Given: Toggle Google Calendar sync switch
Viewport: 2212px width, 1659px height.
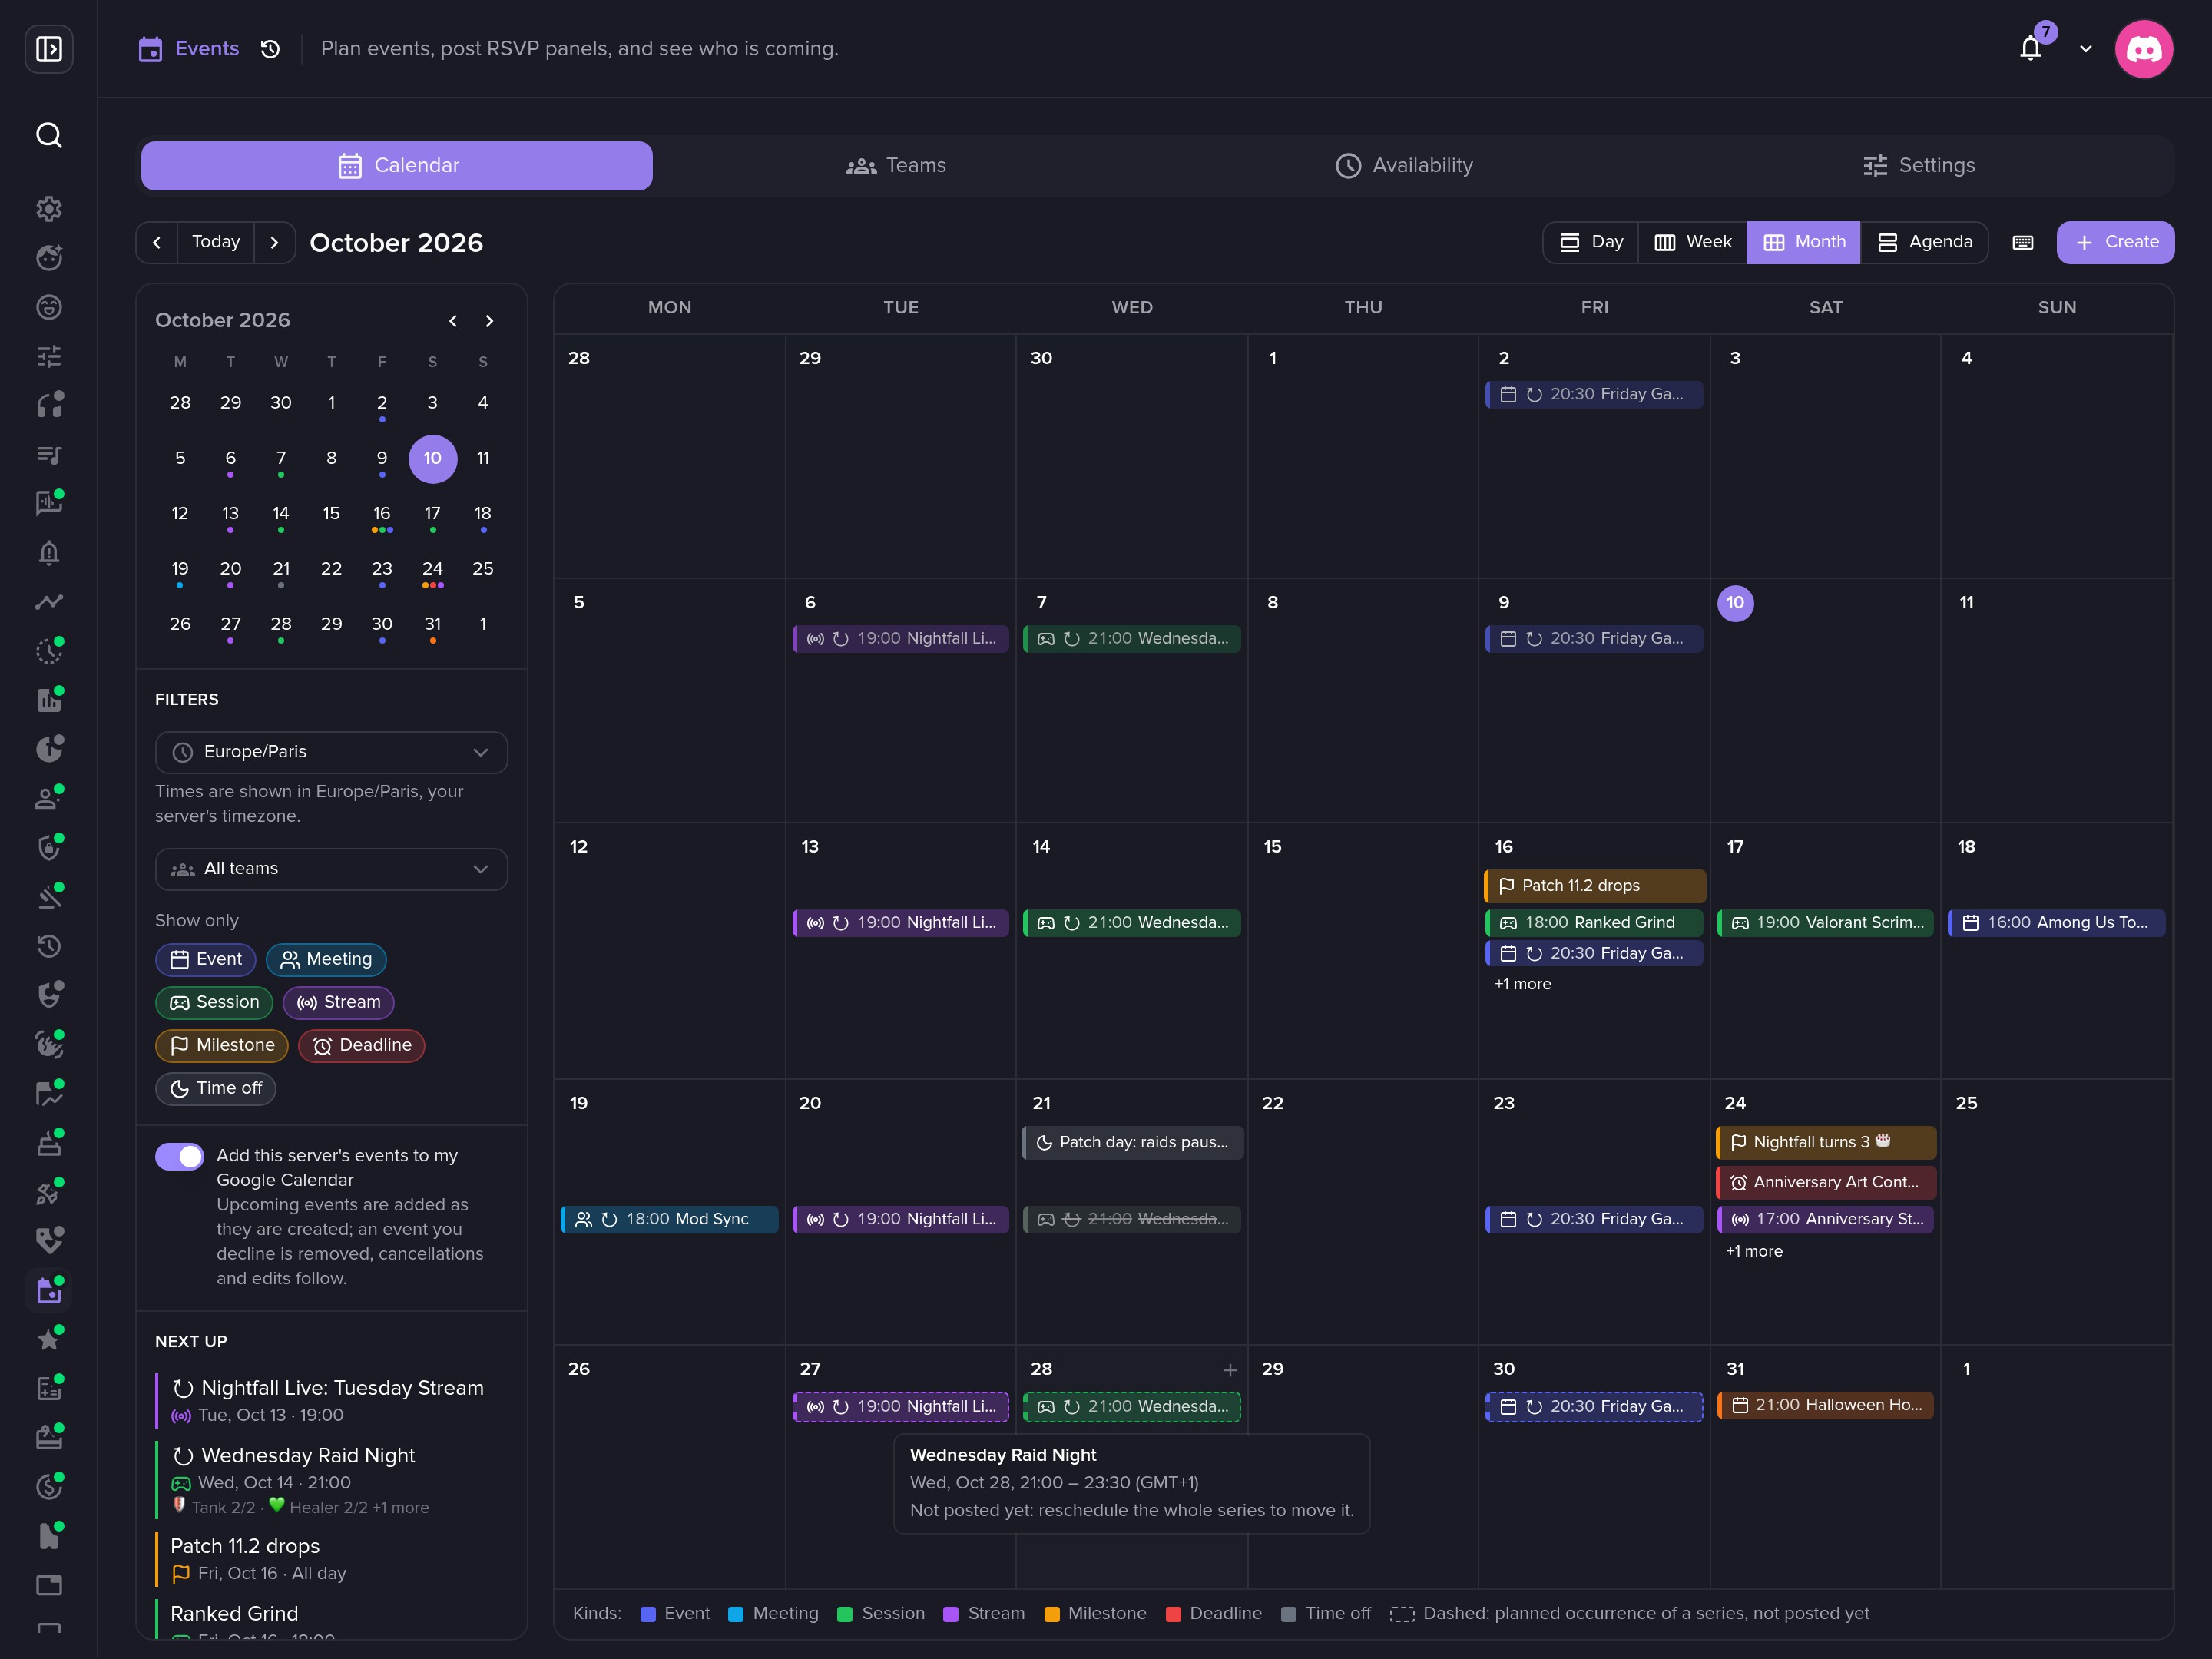Looking at the screenshot, I should pyautogui.click(x=179, y=1156).
